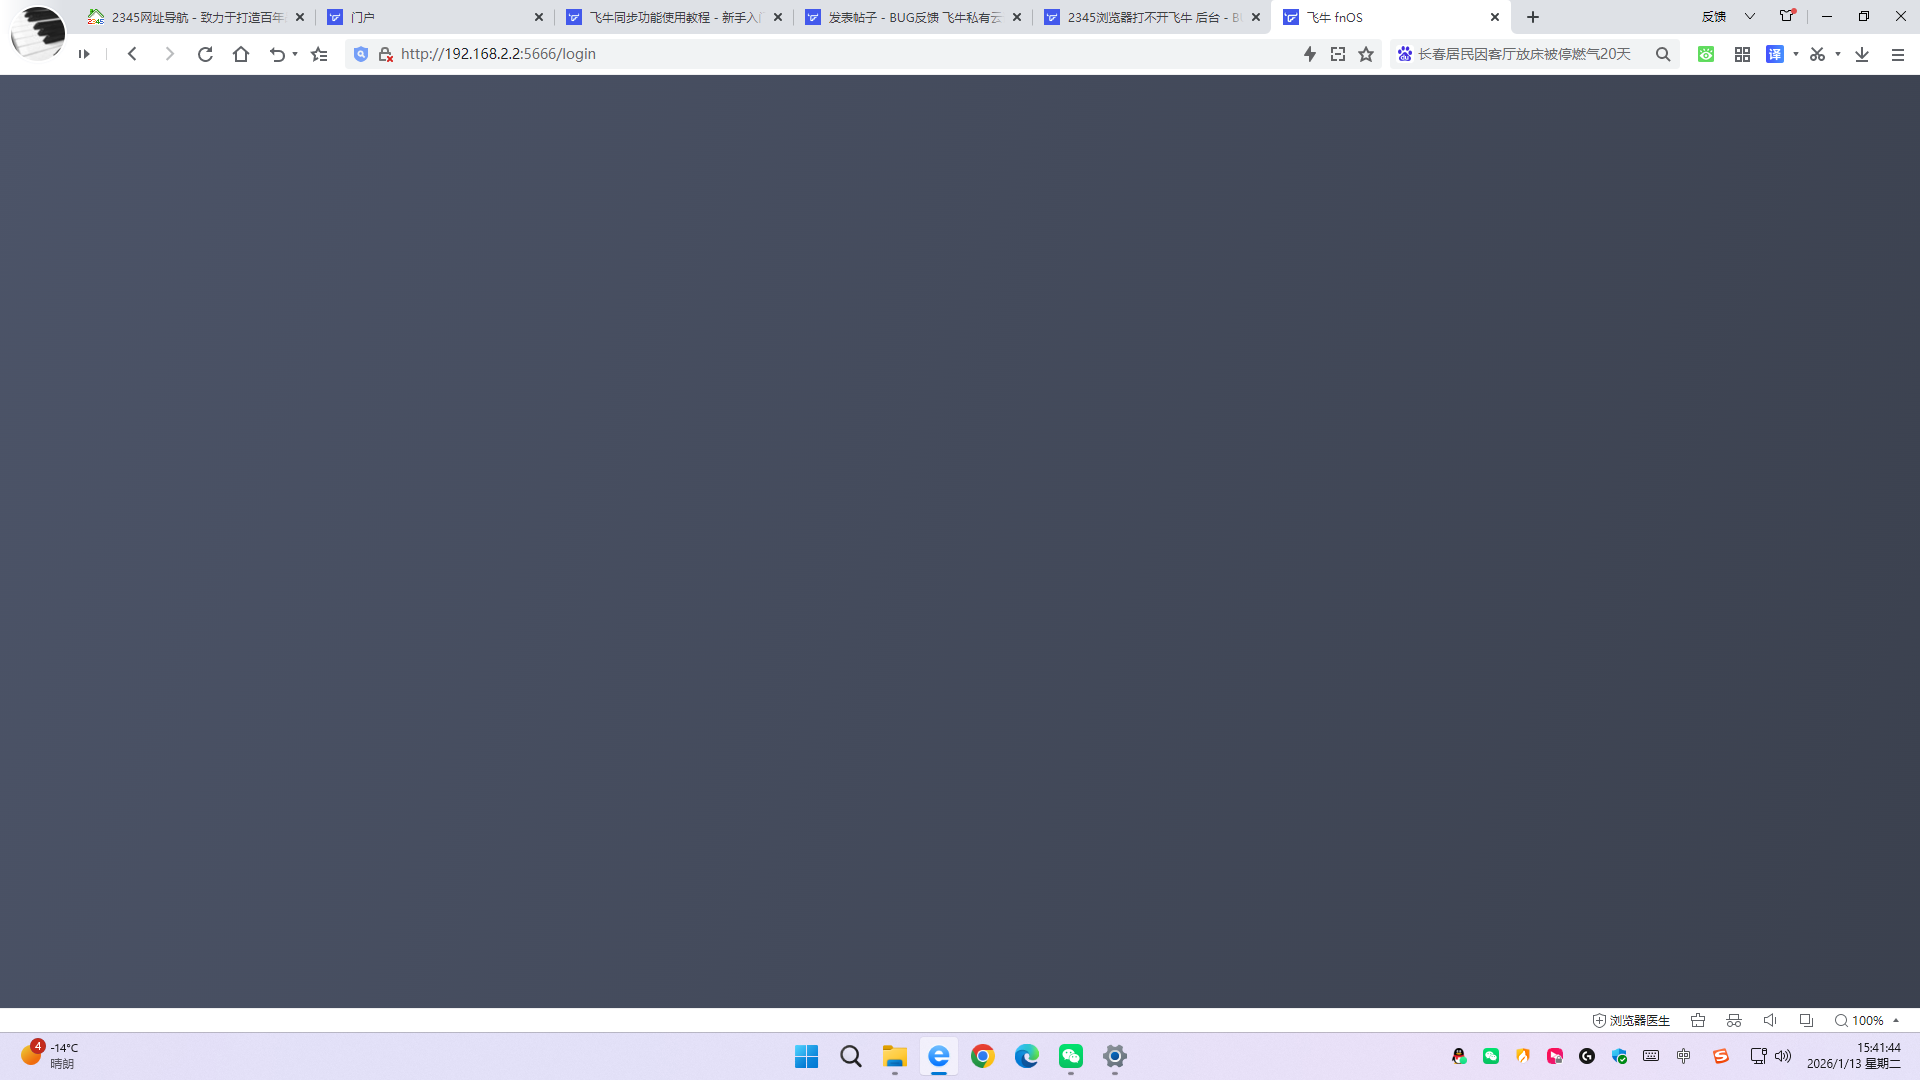The height and width of the screenshot is (1080, 1920).
Task: Open the translate page icon
Action: coord(1775,54)
